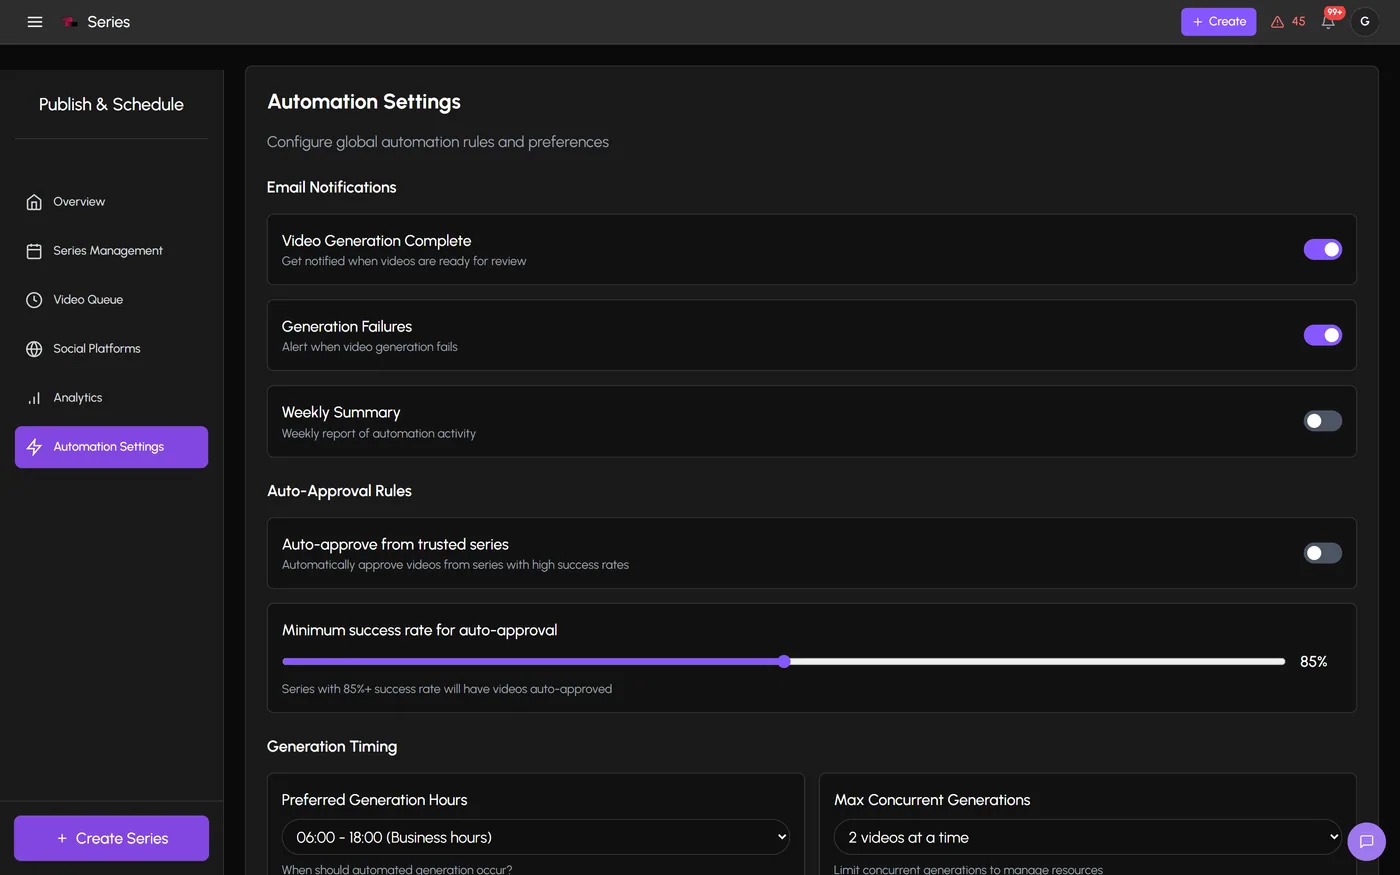Click the Create Series button
This screenshot has height=875, width=1400.
coord(111,838)
